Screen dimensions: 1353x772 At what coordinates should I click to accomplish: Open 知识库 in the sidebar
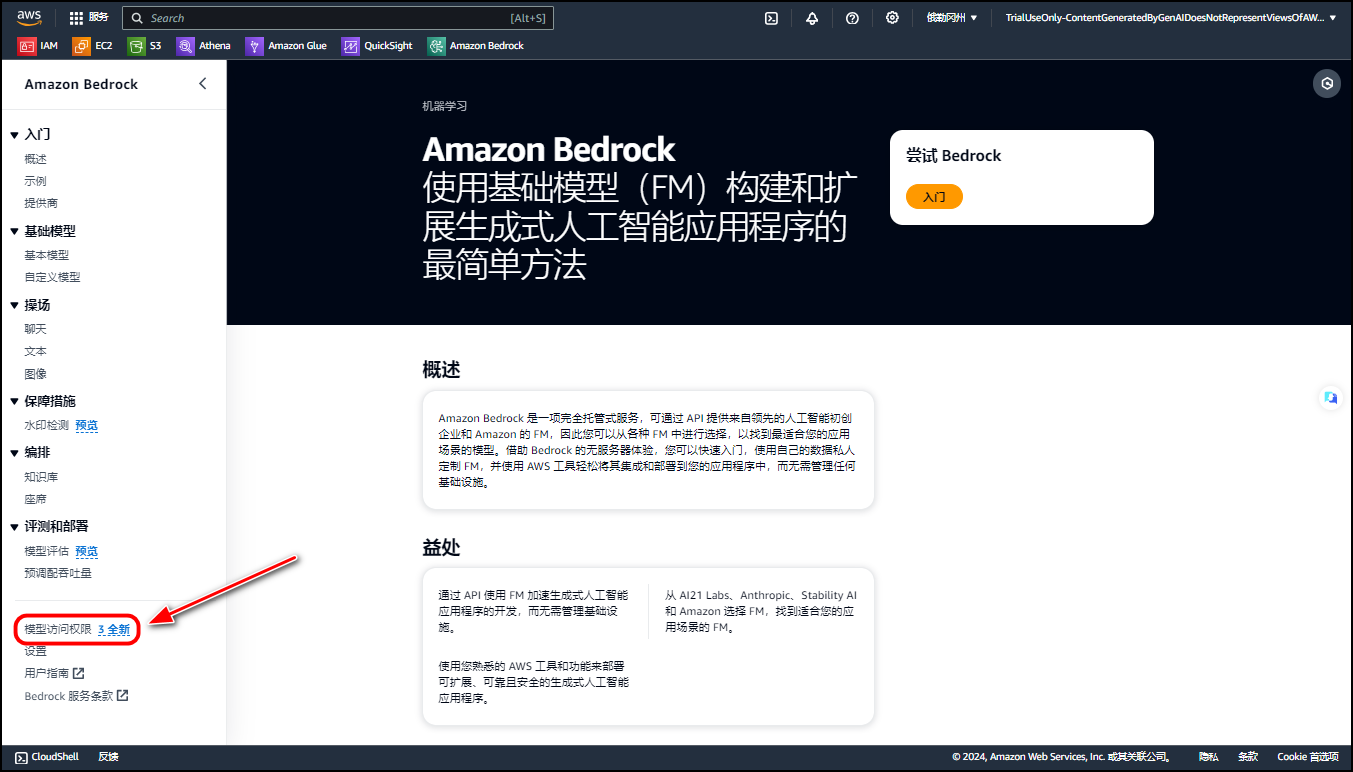click(41, 477)
